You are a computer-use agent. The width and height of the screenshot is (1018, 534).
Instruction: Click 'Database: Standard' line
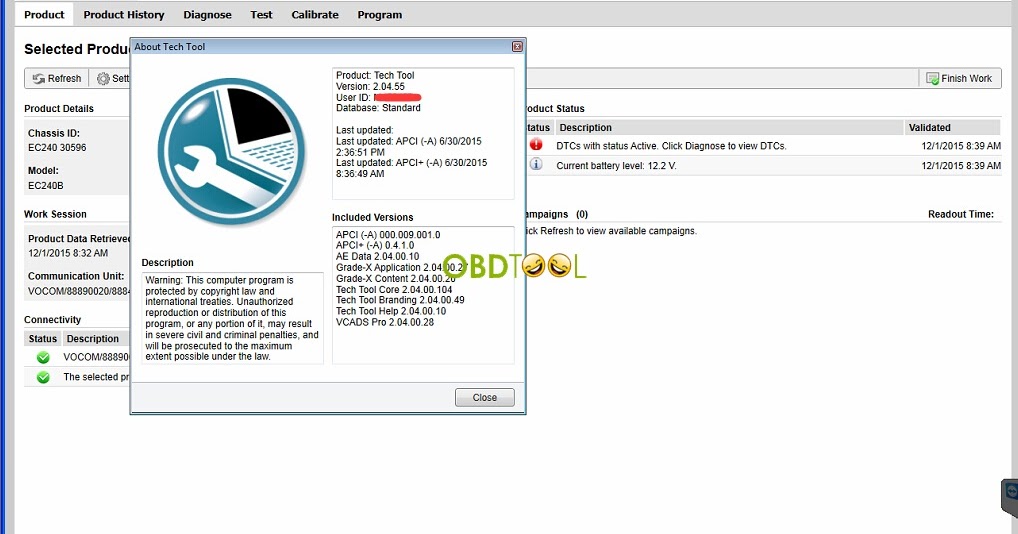pos(378,108)
